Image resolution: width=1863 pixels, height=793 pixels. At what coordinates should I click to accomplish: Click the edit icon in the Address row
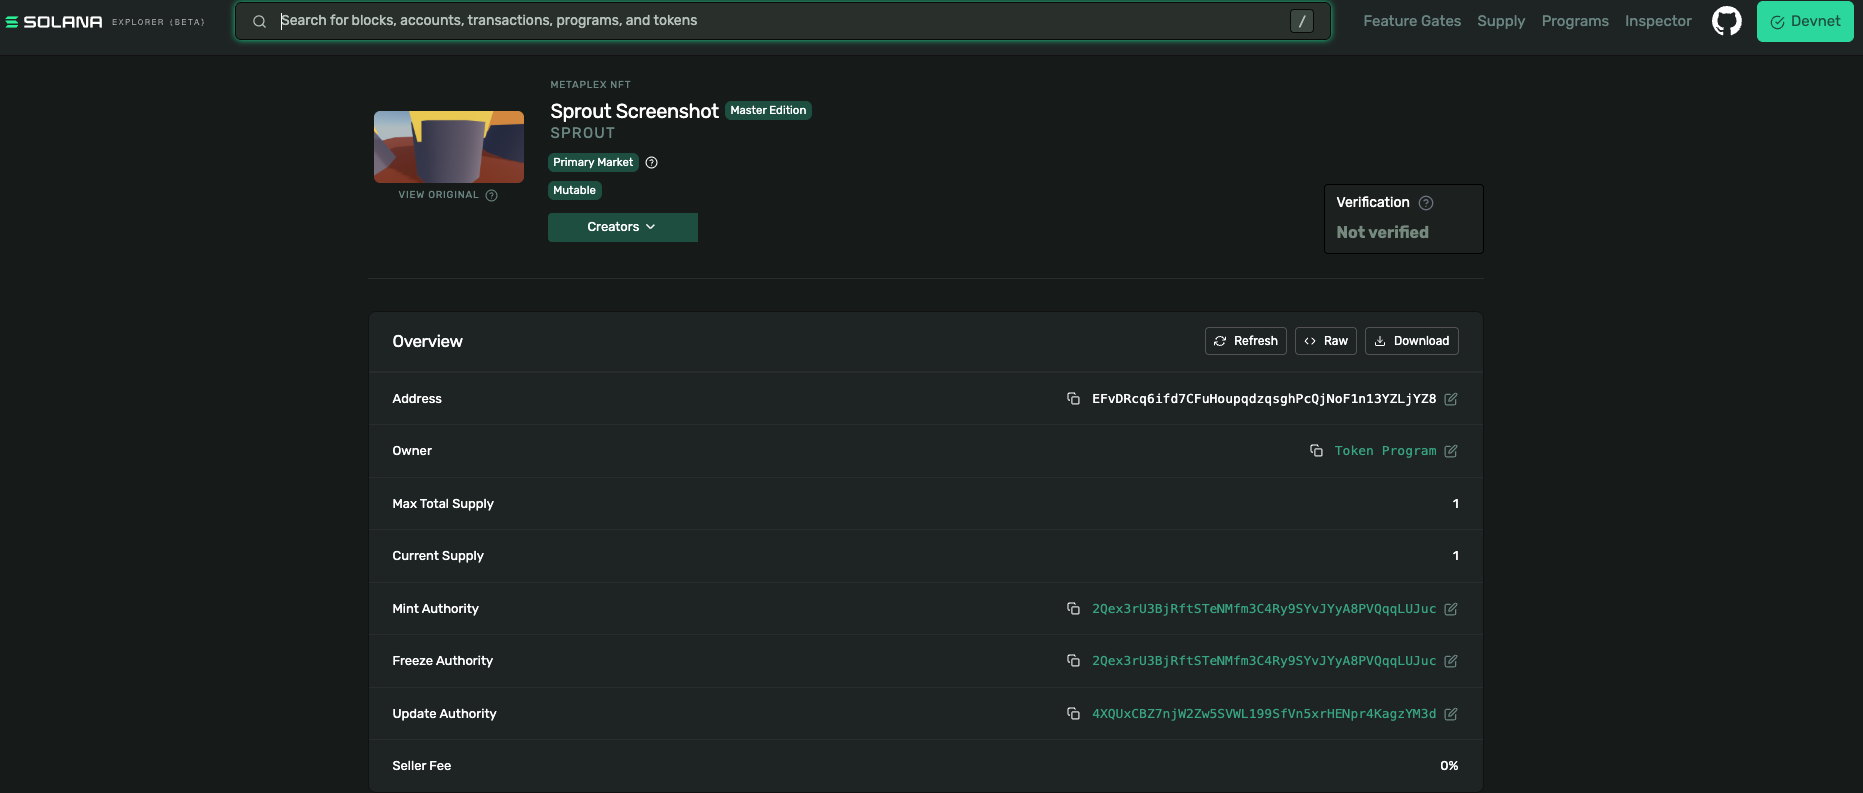[x=1451, y=399]
